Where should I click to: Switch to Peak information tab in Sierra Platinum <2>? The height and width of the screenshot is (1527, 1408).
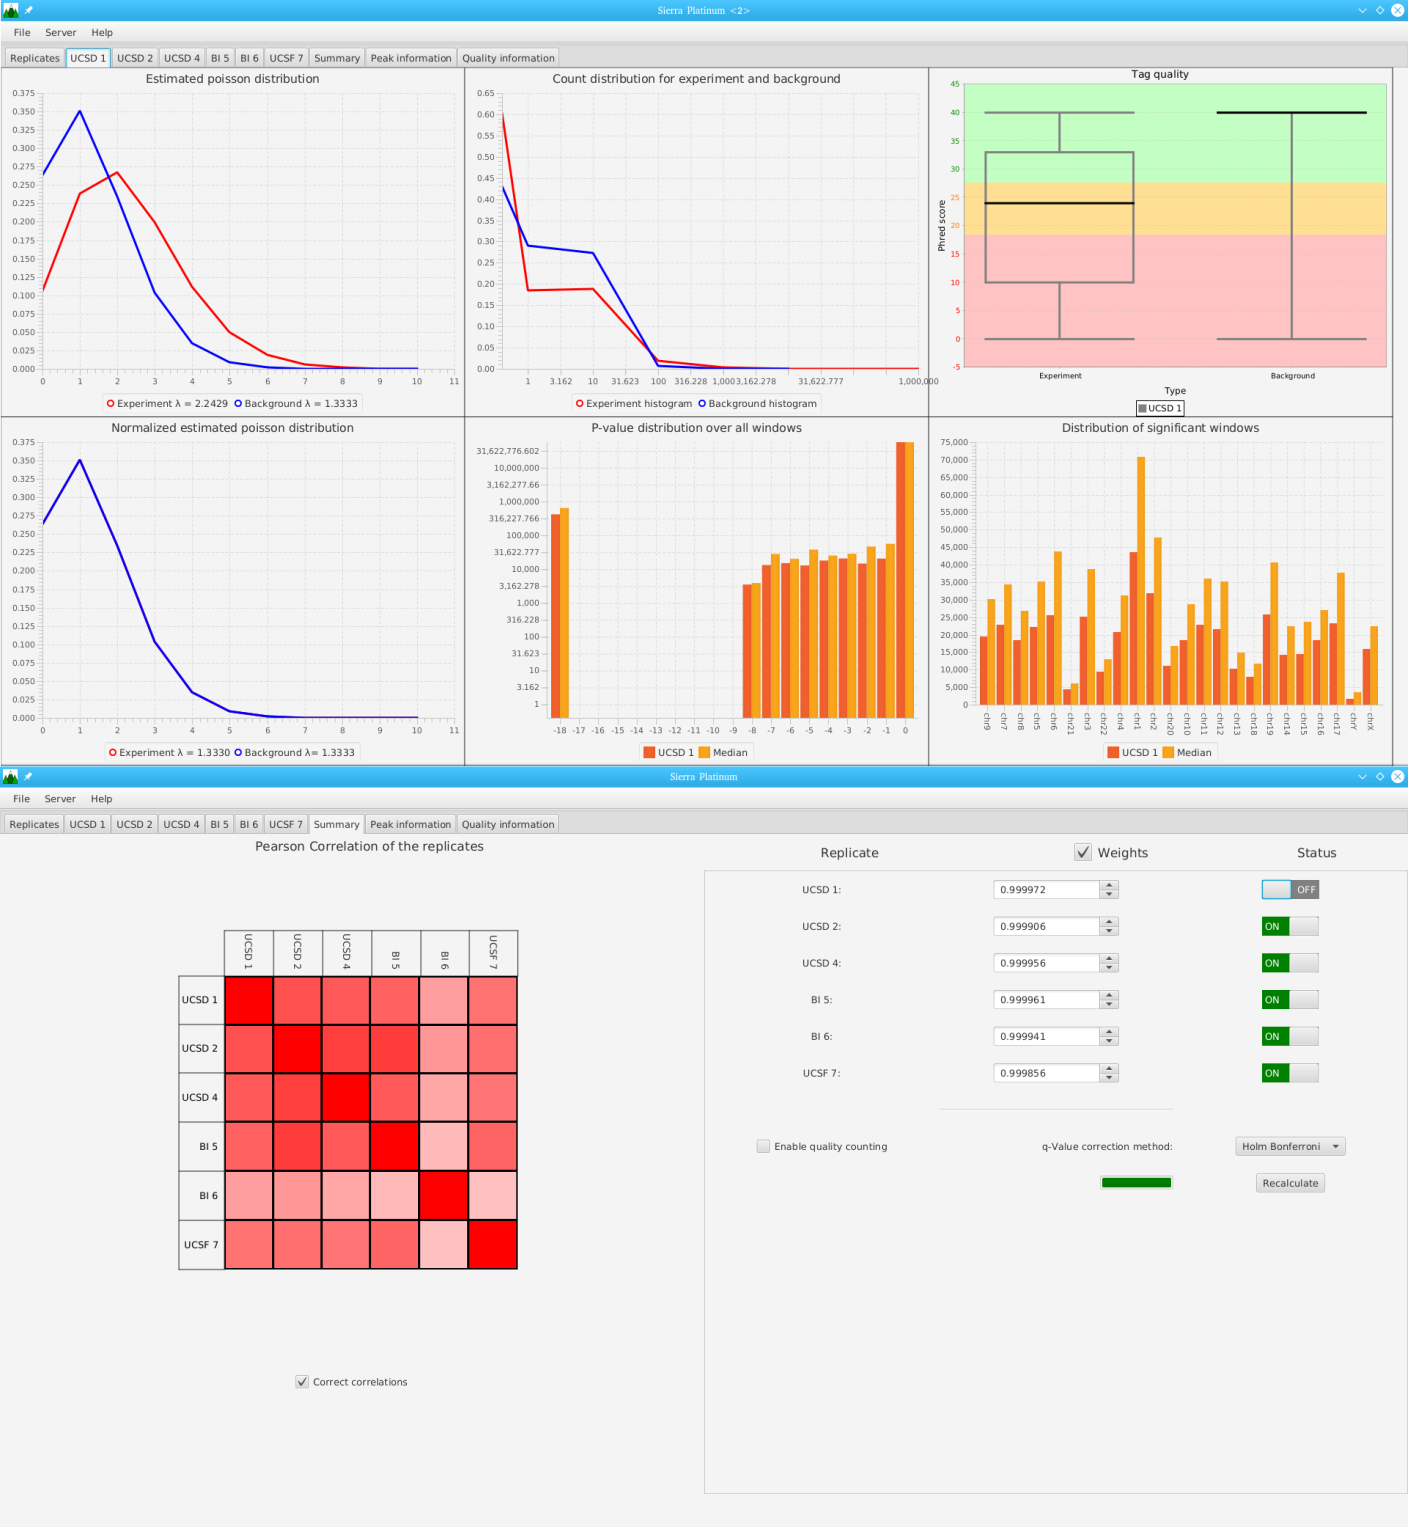tap(410, 58)
